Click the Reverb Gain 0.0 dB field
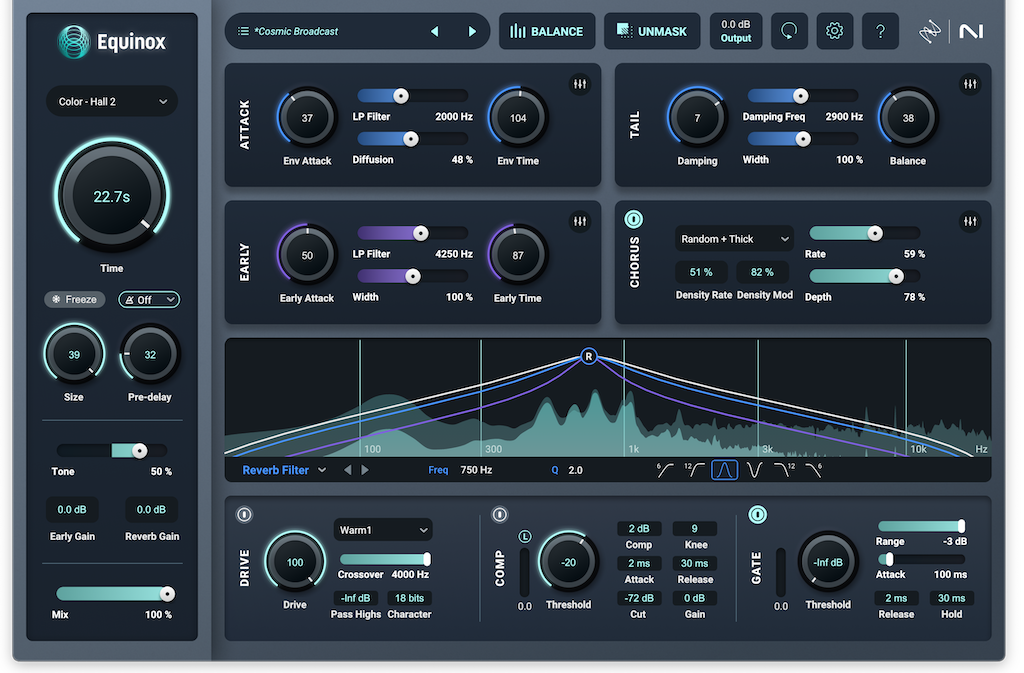 151,510
